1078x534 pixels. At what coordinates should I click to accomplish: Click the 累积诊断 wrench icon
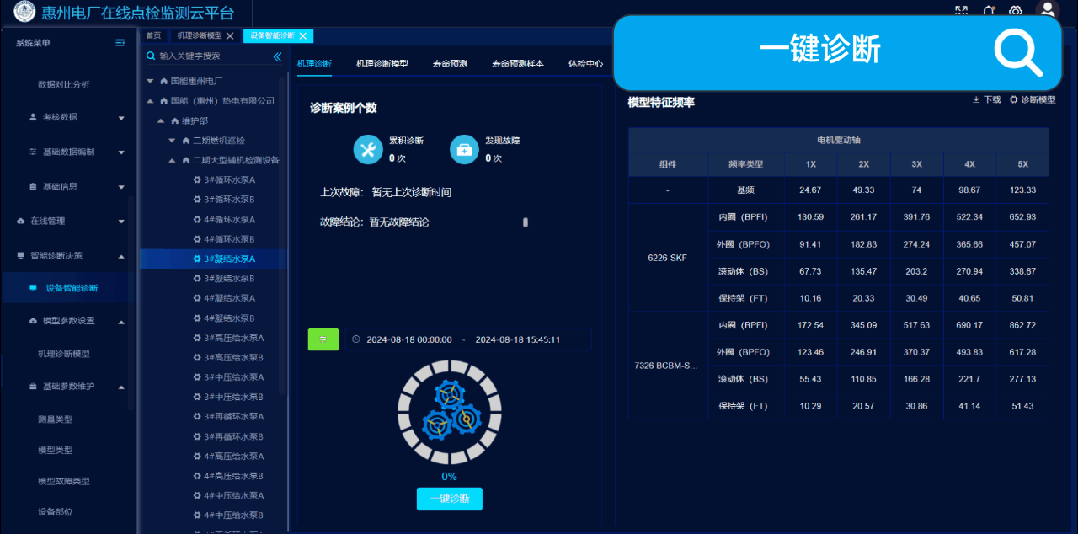tap(368, 149)
